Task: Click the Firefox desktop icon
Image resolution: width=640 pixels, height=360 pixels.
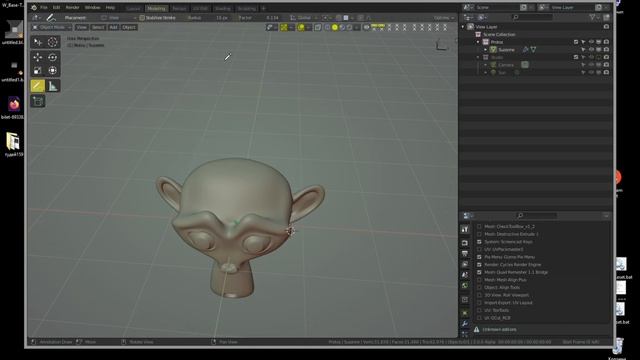Action: click(x=14, y=104)
